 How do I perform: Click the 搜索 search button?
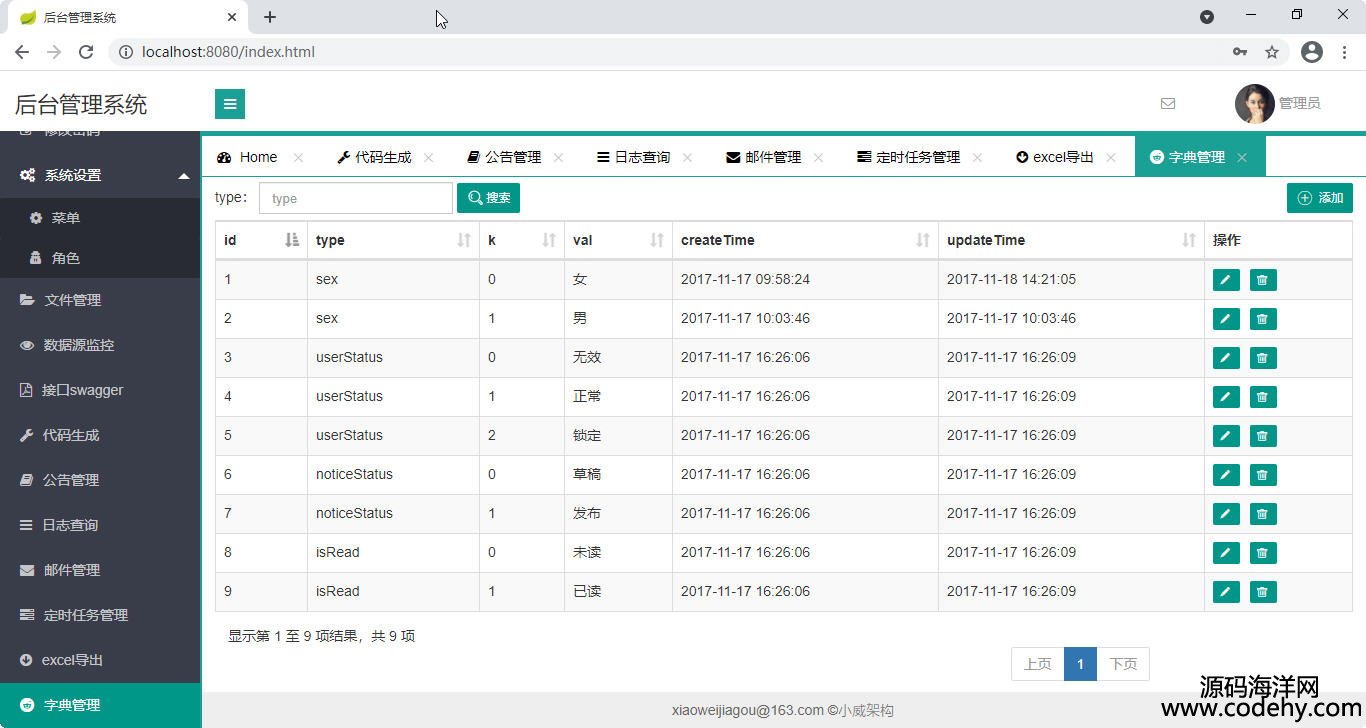(x=488, y=198)
